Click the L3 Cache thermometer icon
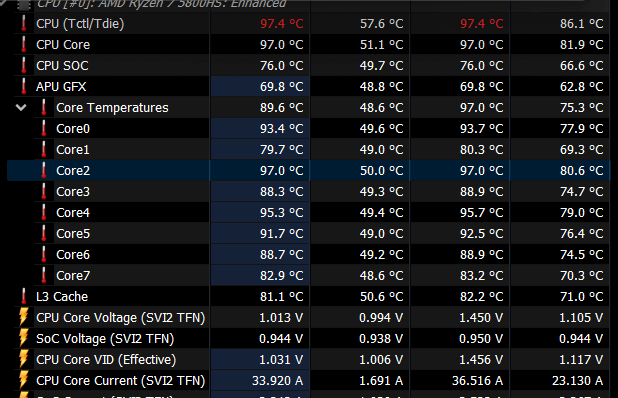618x398 pixels. point(24,296)
